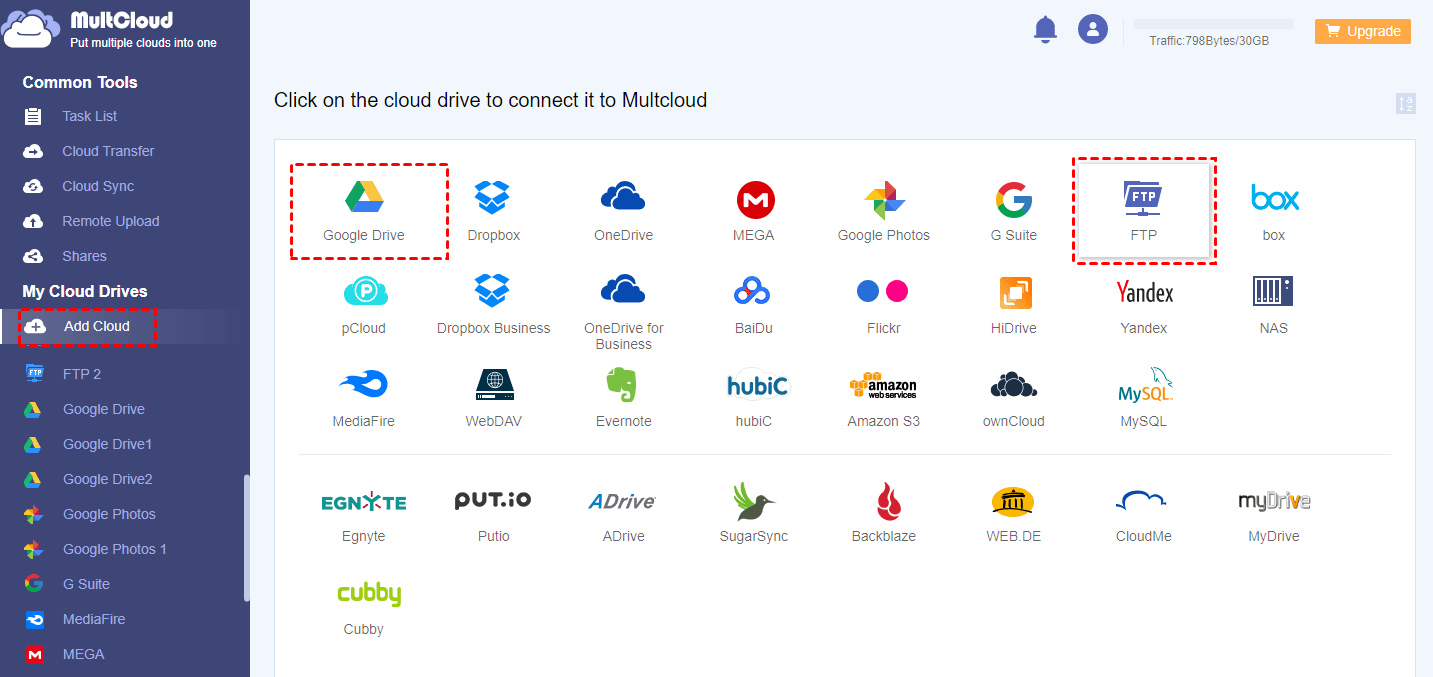Select OneDrive for Business icon

[623, 290]
